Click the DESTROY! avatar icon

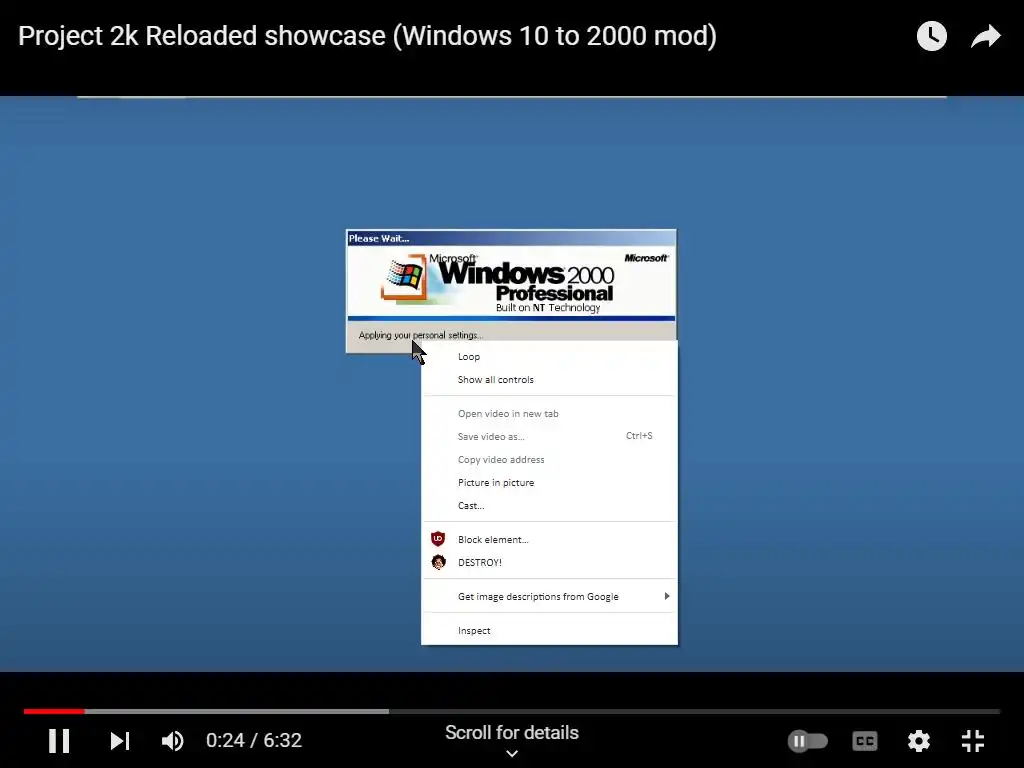coord(438,562)
